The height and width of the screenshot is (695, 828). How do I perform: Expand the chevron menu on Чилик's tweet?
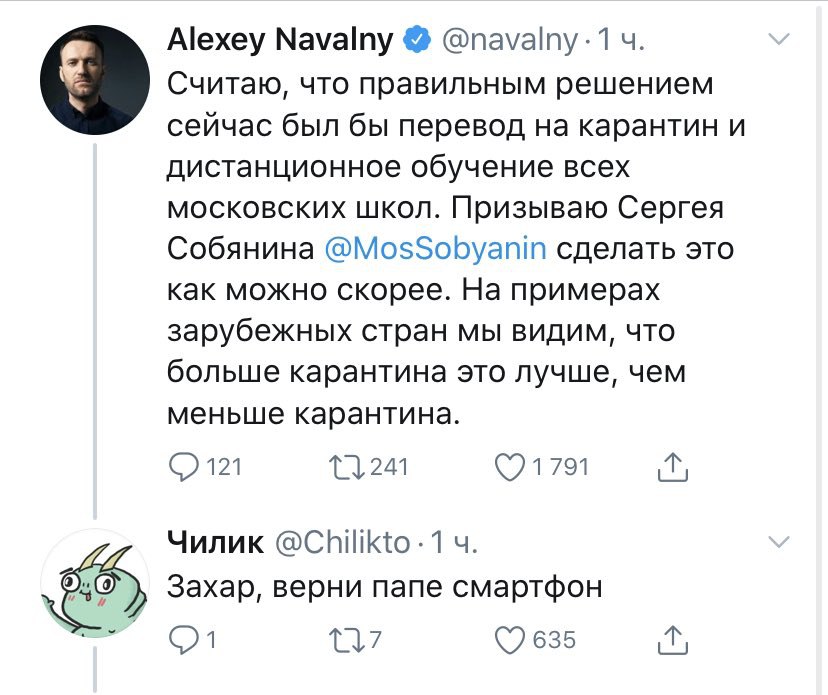tap(777, 542)
